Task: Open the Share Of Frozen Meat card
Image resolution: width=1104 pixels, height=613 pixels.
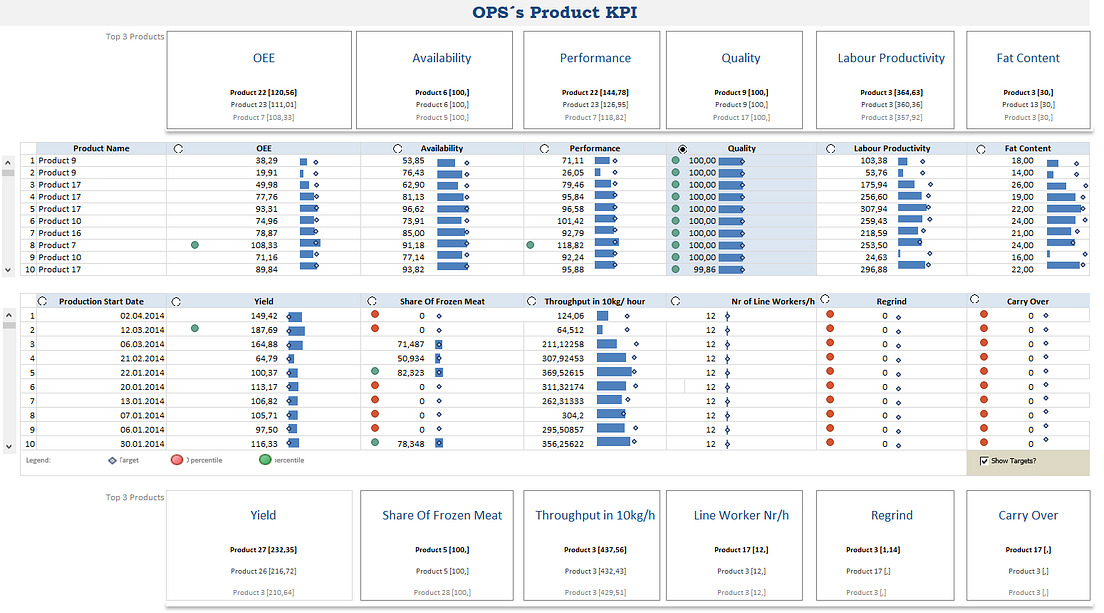Action: point(437,545)
